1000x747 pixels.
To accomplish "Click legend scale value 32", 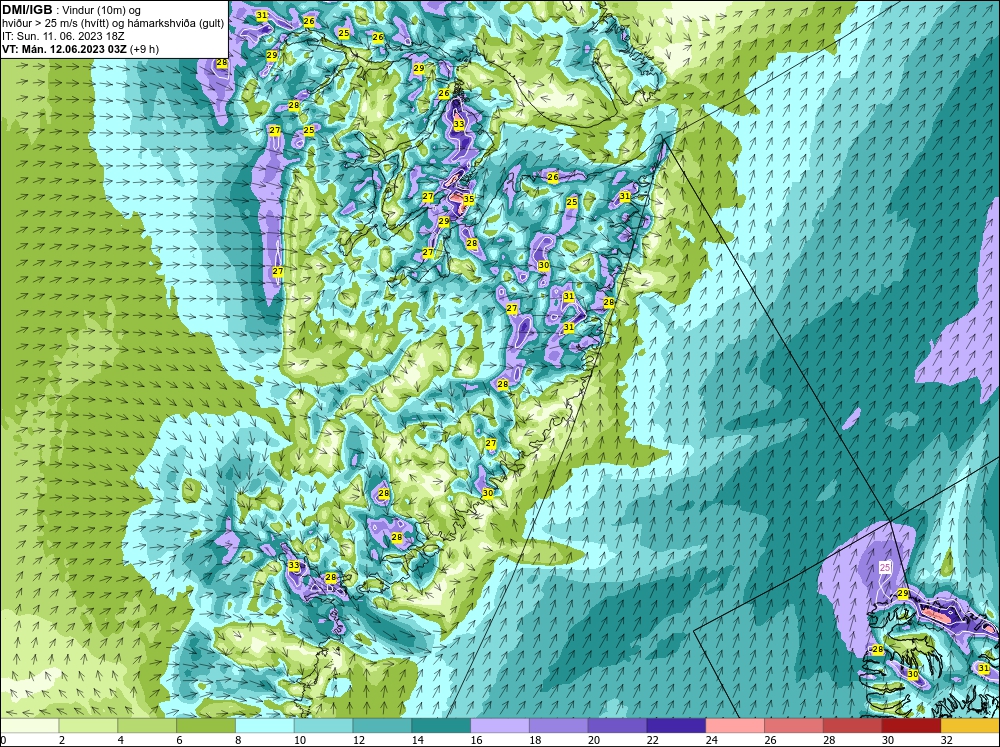I will pyautogui.click(x=946, y=740).
